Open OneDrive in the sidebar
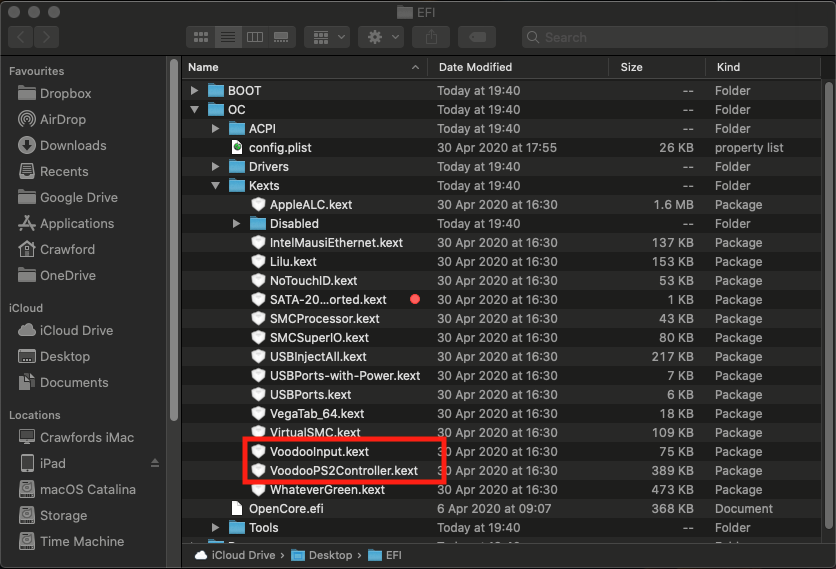The height and width of the screenshot is (569, 836). [57, 276]
